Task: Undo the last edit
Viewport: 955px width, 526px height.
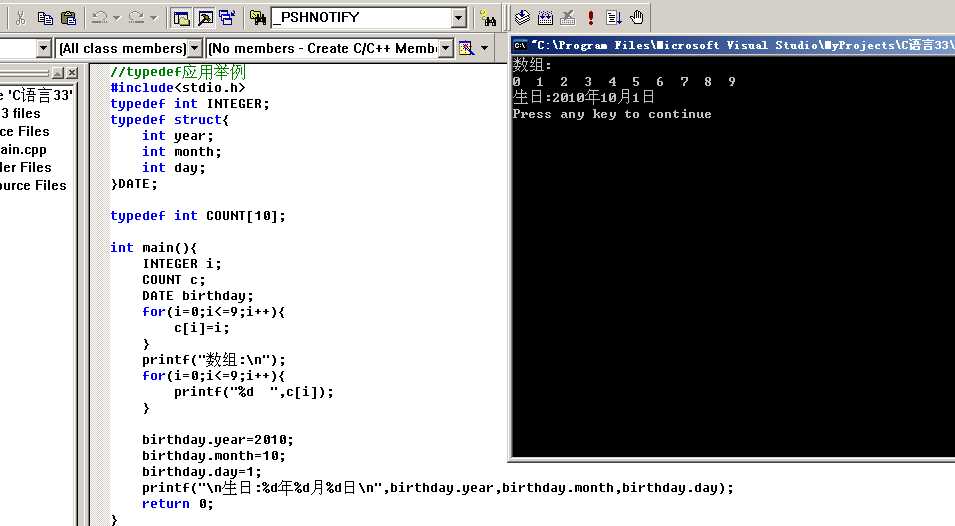Action: coord(99,18)
